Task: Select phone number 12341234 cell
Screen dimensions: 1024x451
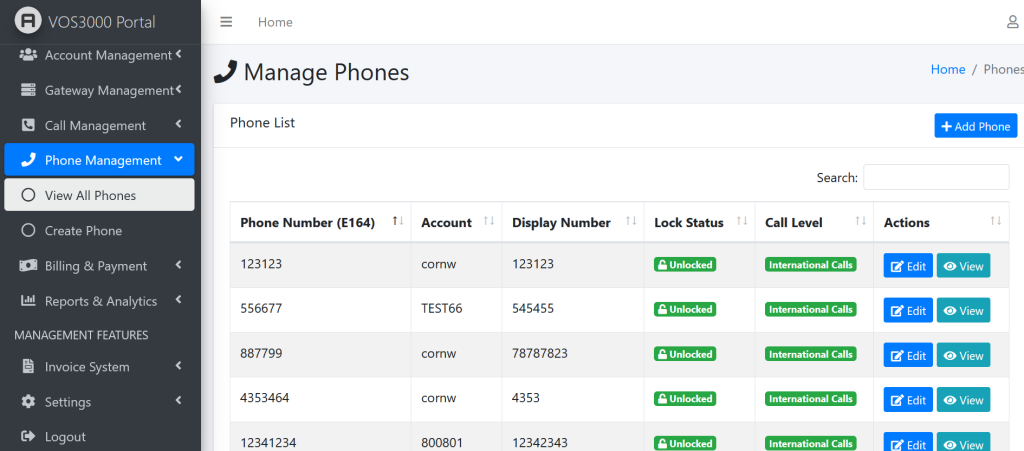Action: point(320,437)
